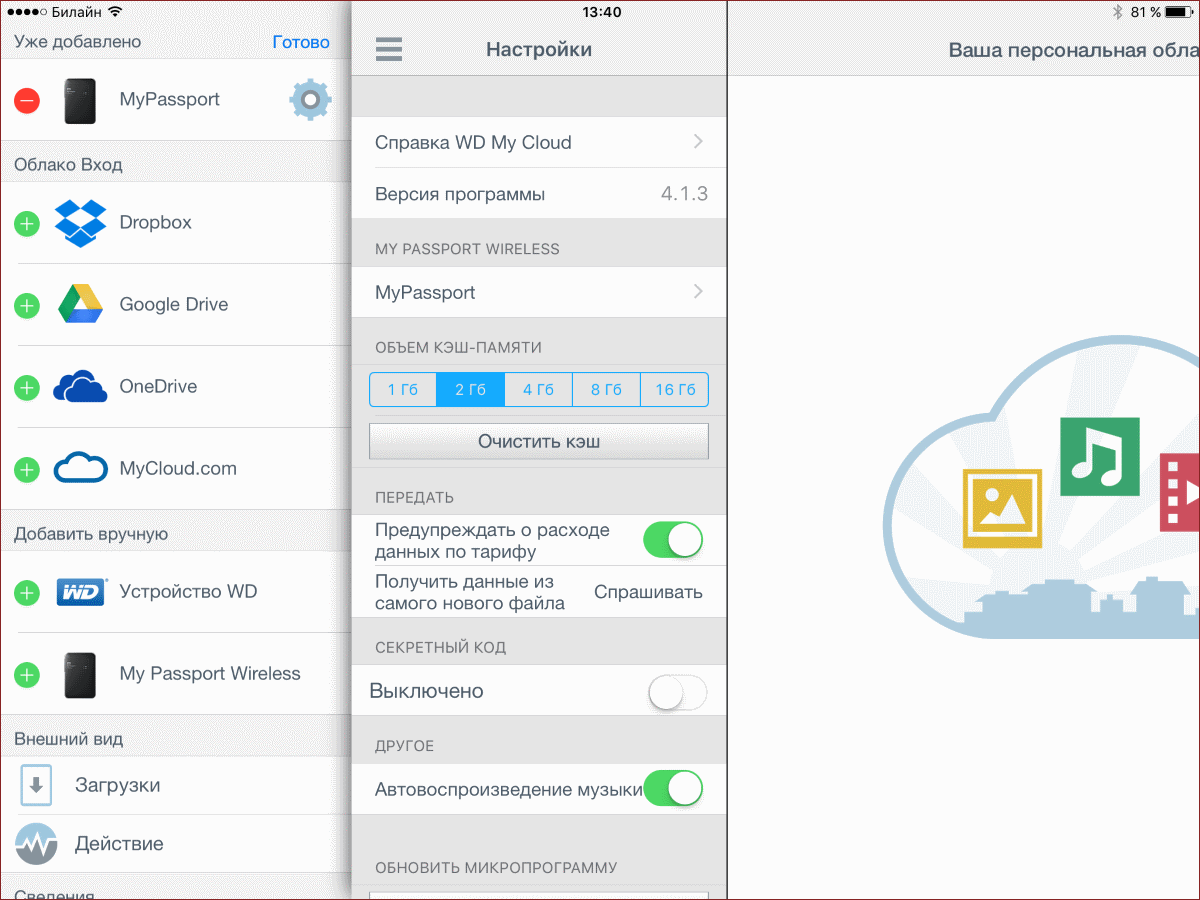The width and height of the screenshot is (1200, 900).
Task: Disable Автовоспроизведение музыки switch
Action: (673, 789)
